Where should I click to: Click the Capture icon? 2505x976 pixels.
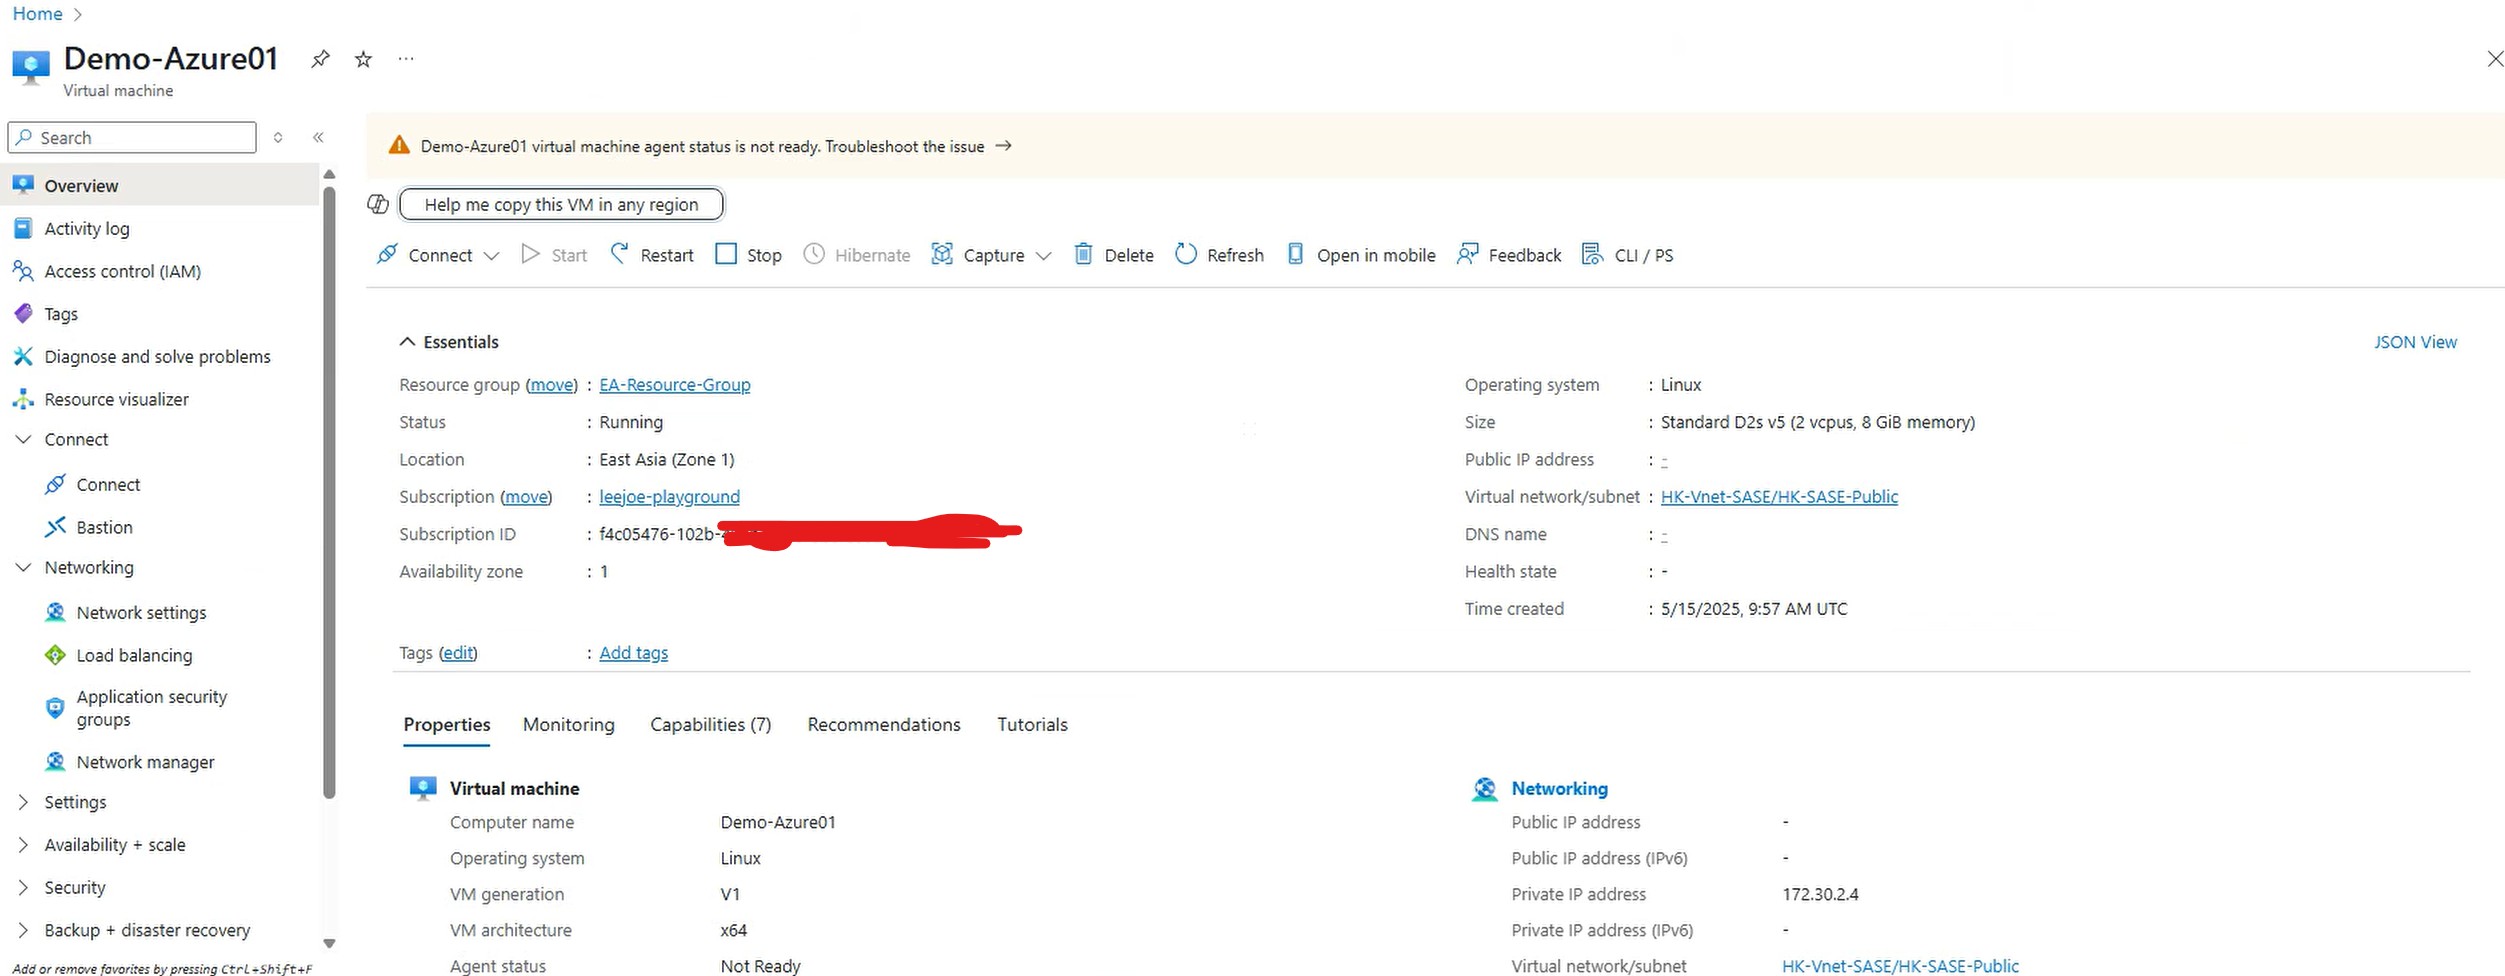pos(941,254)
